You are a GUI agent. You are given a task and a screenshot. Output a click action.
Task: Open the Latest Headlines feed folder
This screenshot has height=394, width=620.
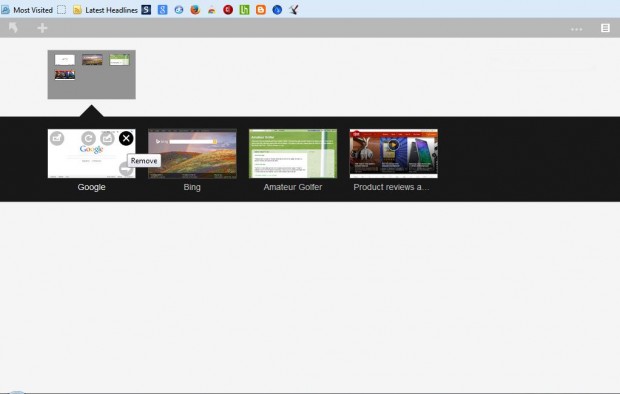[x=105, y=10]
